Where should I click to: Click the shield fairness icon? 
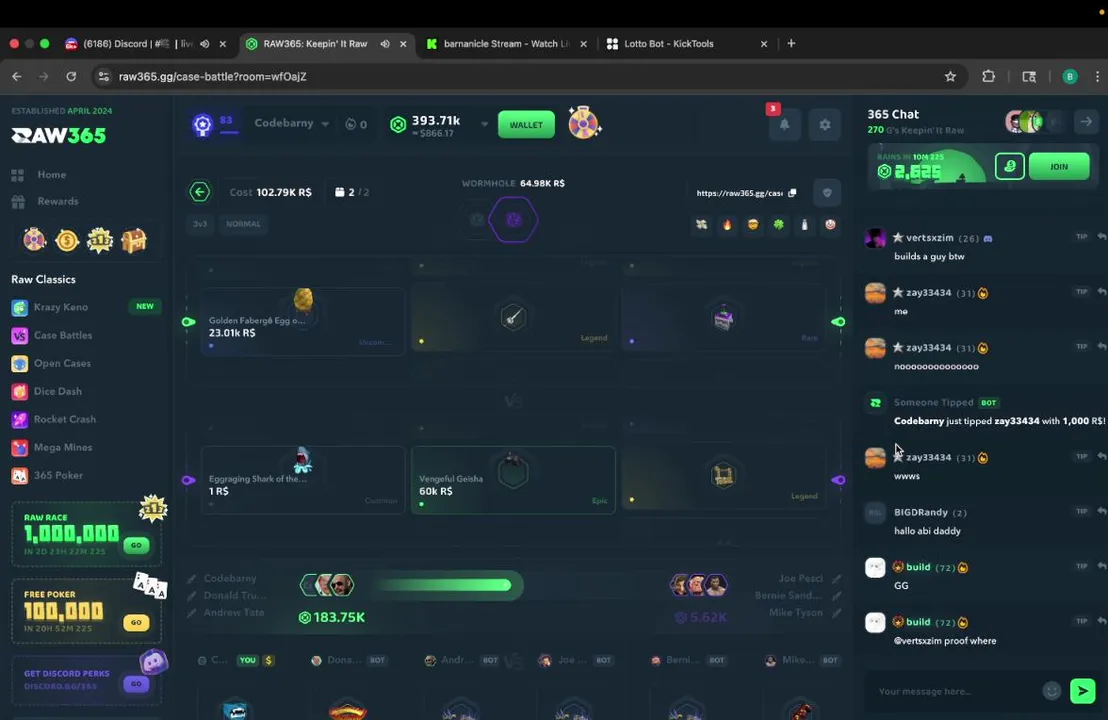coord(827,192)
